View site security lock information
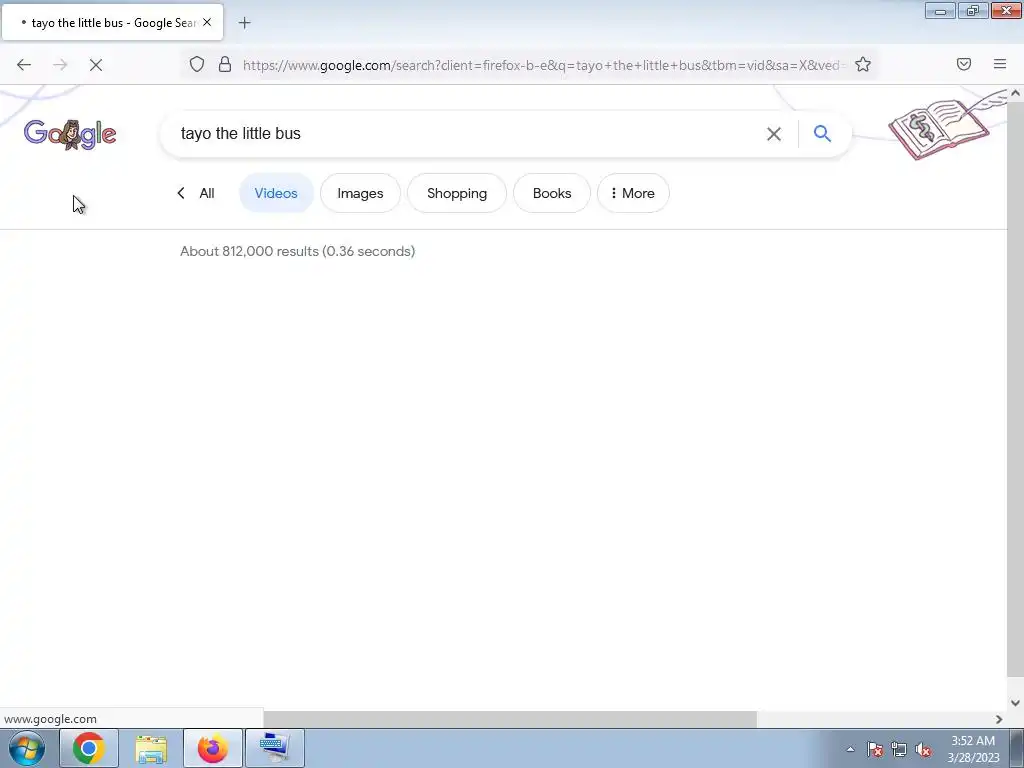 225,64
